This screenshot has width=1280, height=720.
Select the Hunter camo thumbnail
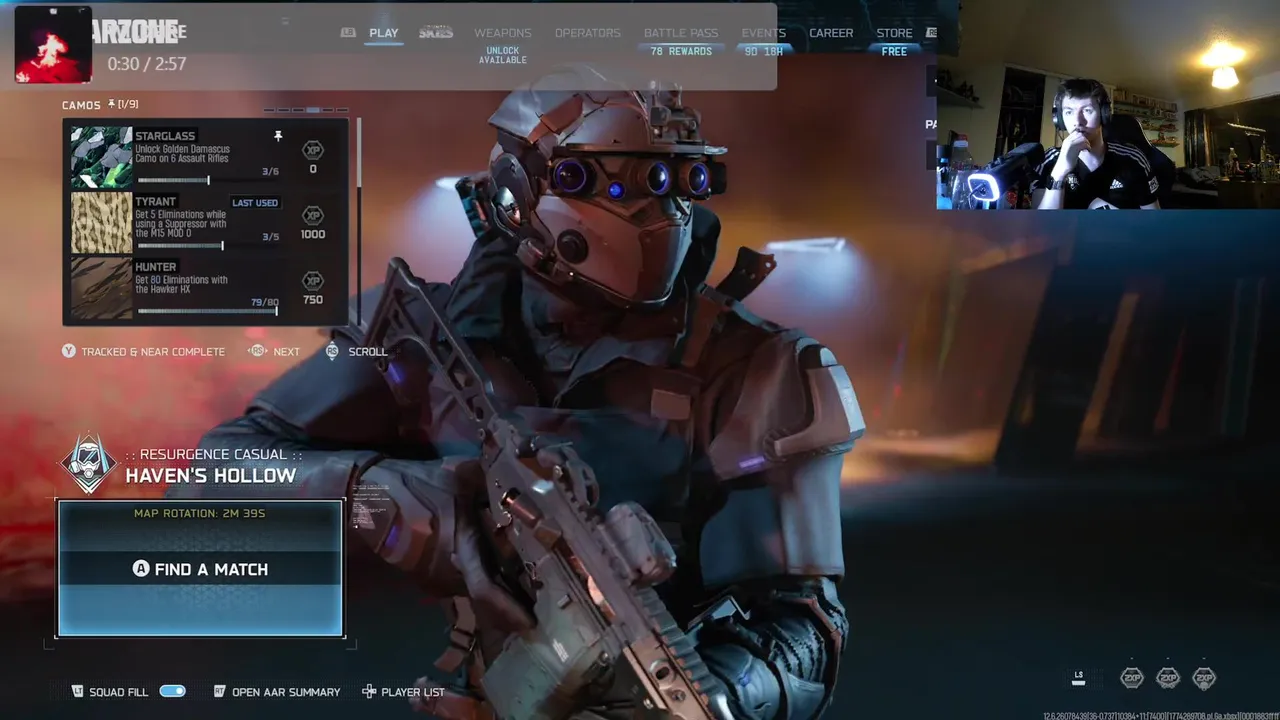pos(101,289)
